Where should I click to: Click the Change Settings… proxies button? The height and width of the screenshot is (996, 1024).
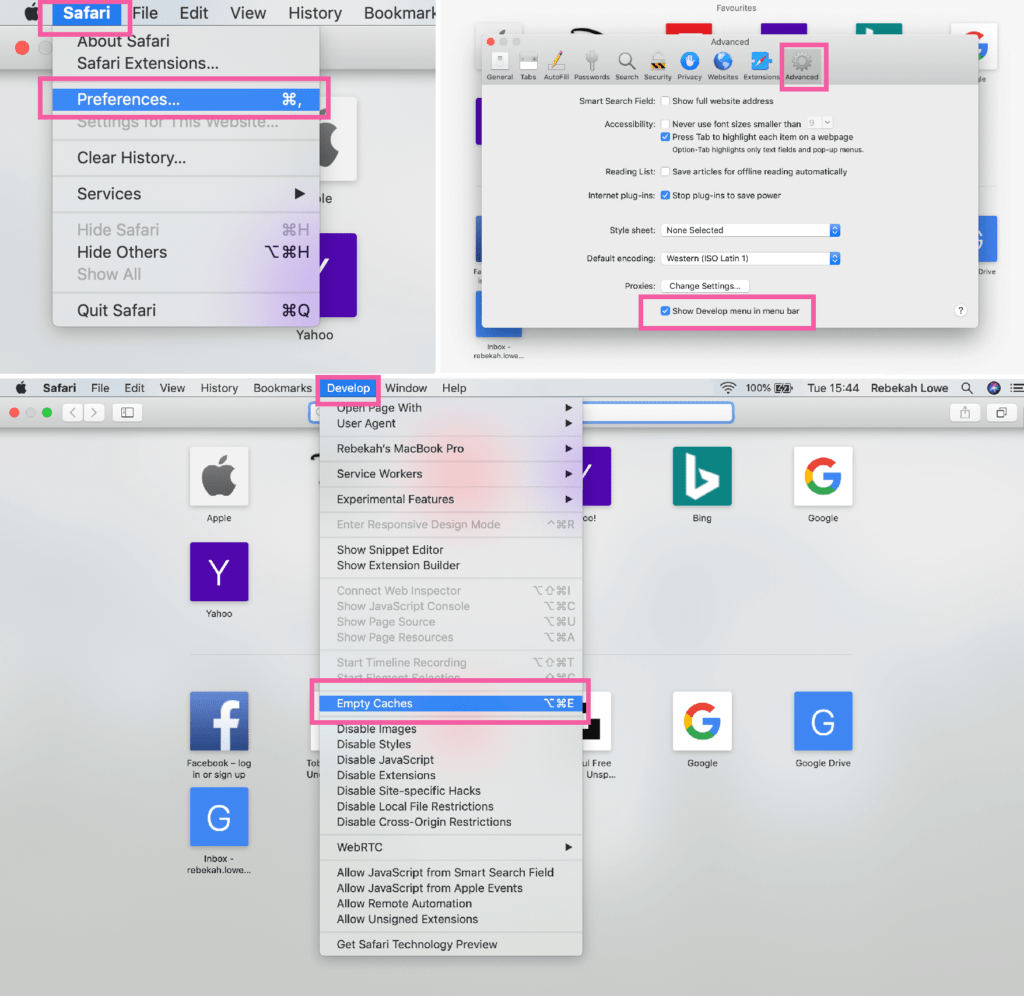pos(704,286)
